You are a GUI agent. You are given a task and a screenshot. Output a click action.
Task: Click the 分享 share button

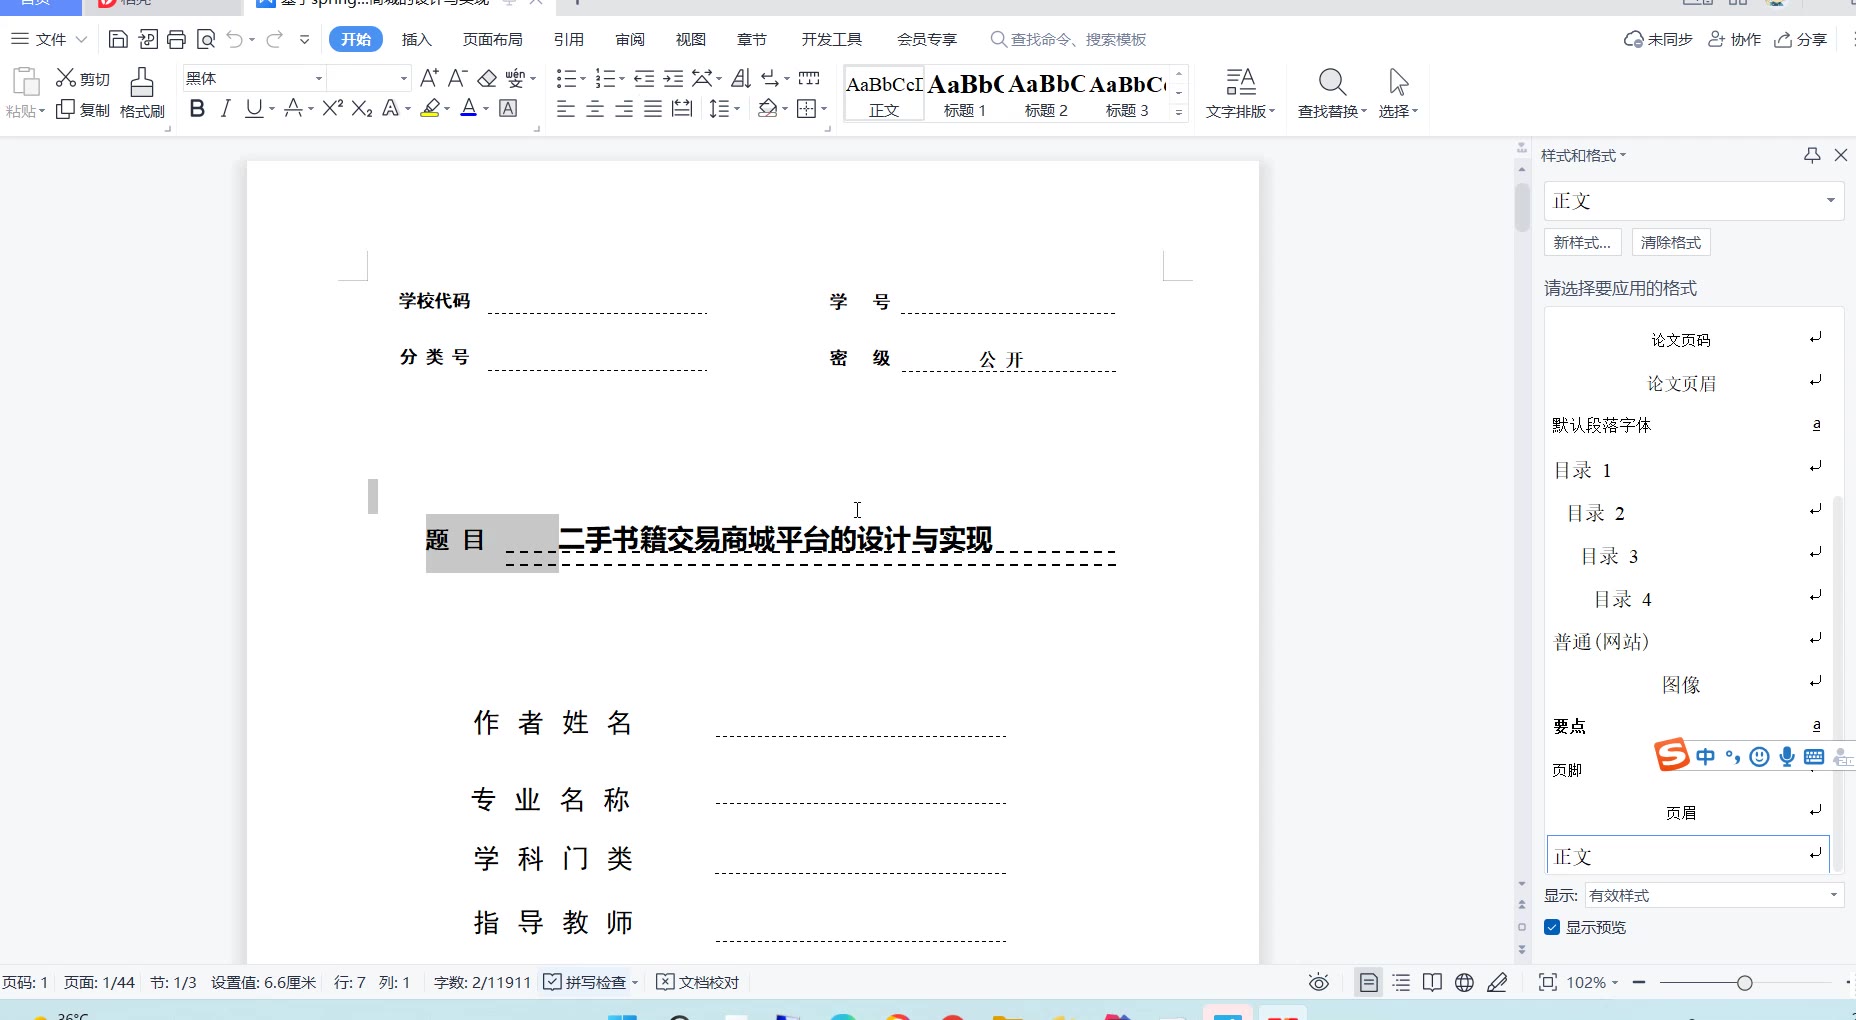coord(1801,39)
